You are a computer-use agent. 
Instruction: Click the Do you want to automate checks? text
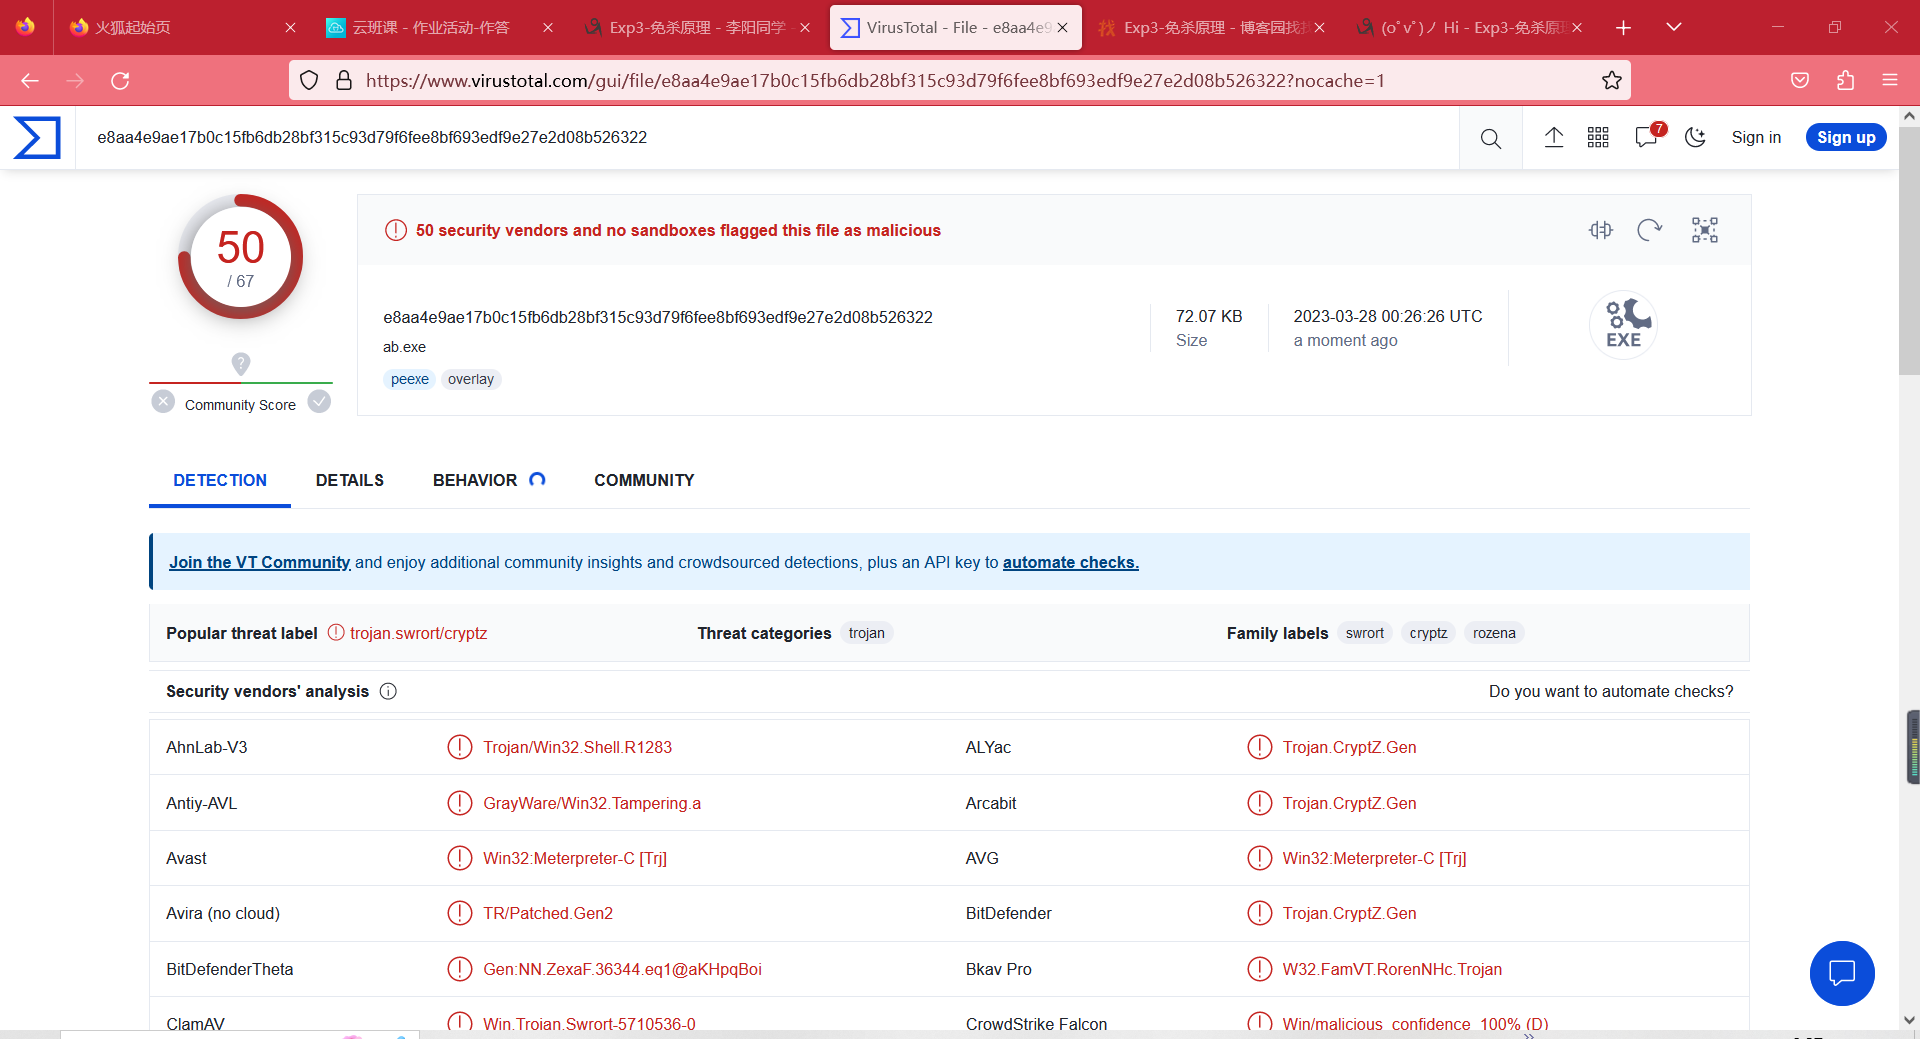pos(1611,691)
